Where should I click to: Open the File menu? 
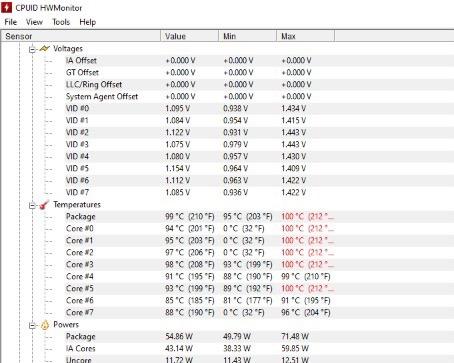(x=11, y=22)
